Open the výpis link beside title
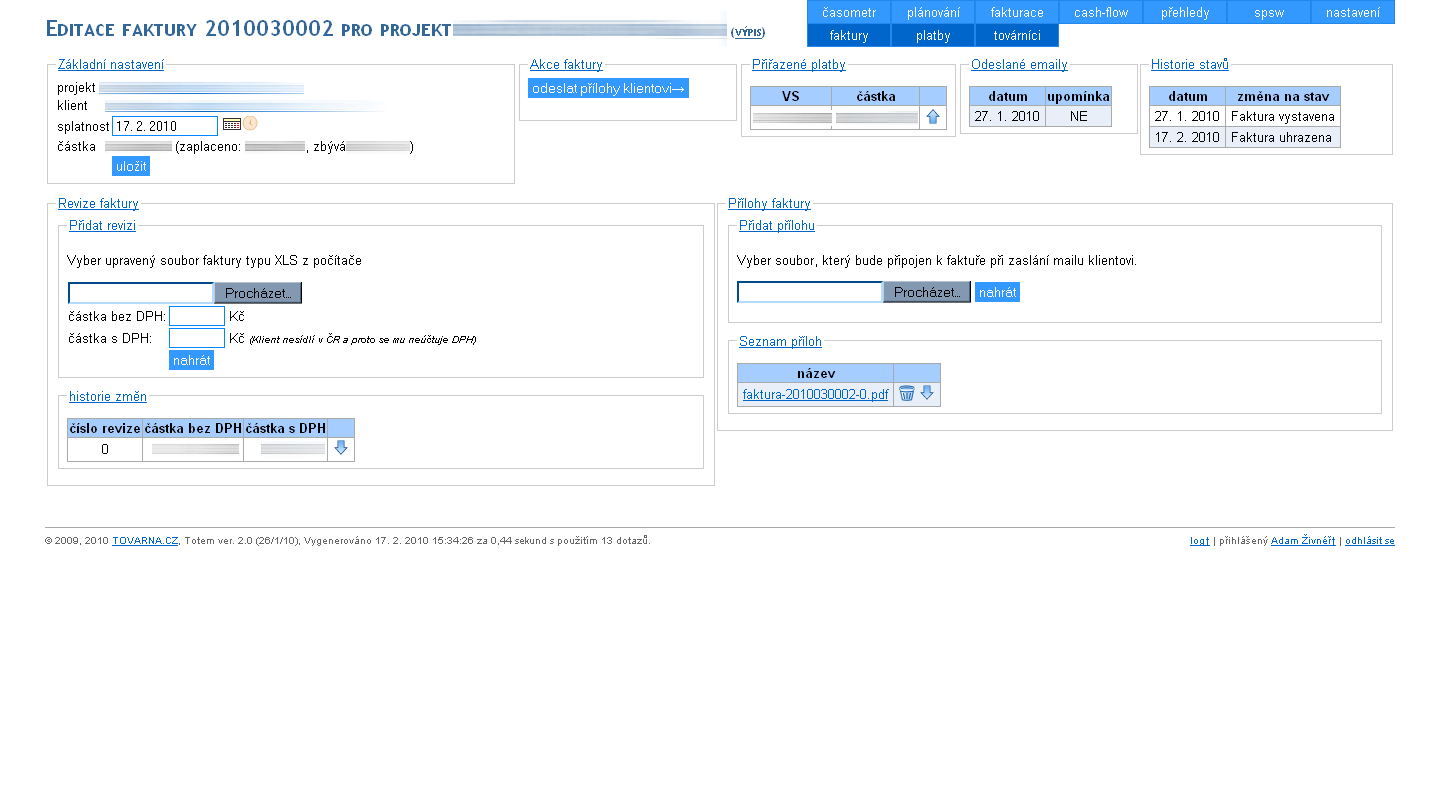The image size is (1440, 791). (748, 33)
